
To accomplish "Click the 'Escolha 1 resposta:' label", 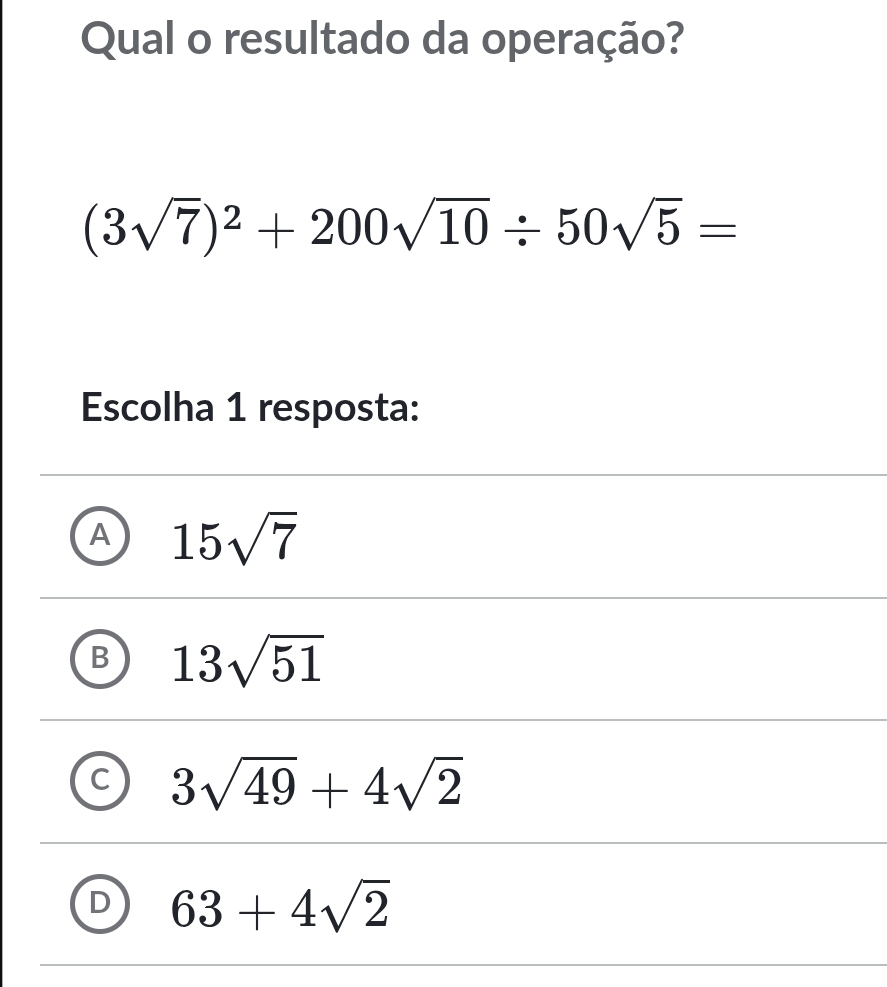I will coord(250,408).
